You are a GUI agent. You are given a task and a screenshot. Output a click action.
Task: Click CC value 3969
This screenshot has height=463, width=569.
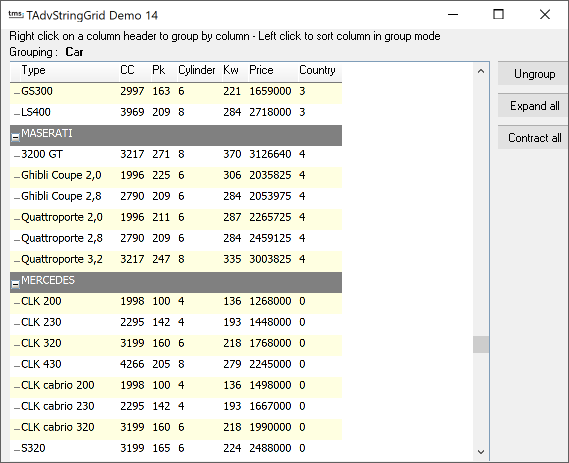[132, 112]
